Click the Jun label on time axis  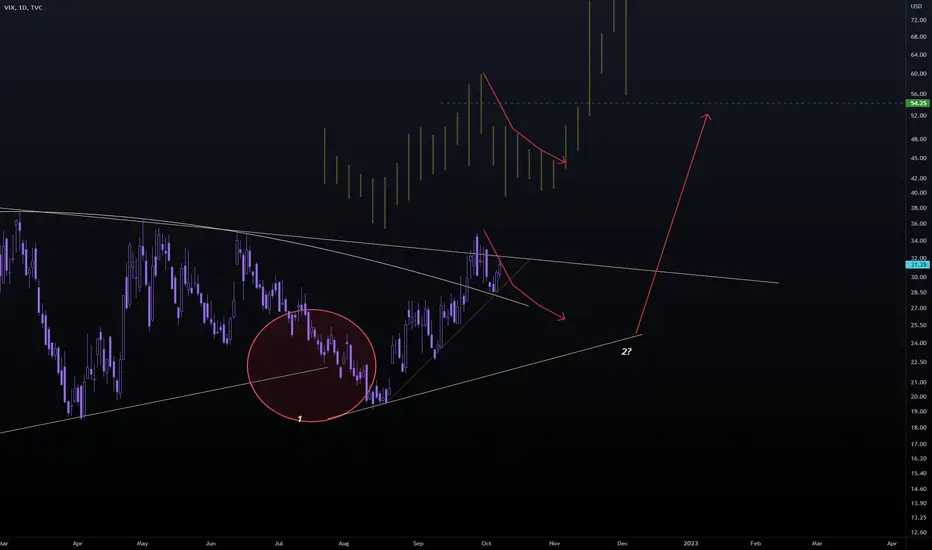[210, 543]
